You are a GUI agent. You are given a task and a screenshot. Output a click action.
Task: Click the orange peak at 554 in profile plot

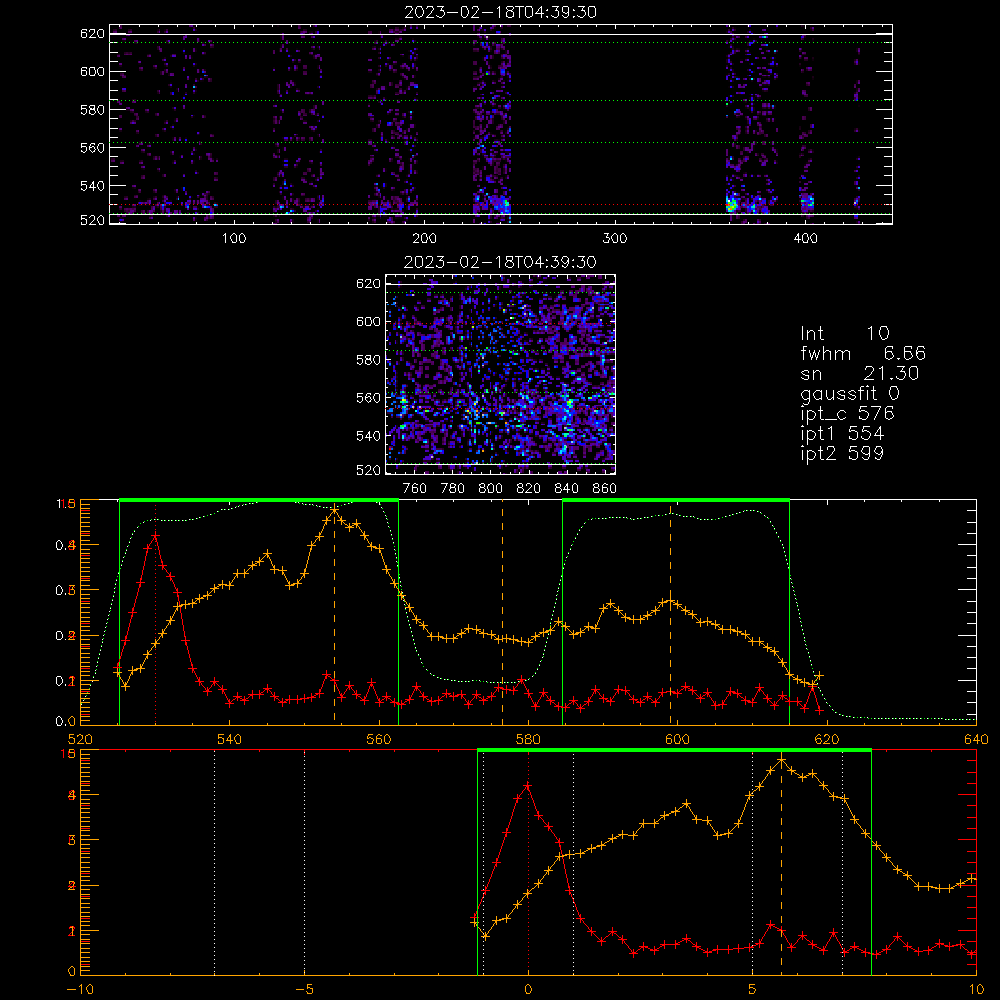(334, 509)
